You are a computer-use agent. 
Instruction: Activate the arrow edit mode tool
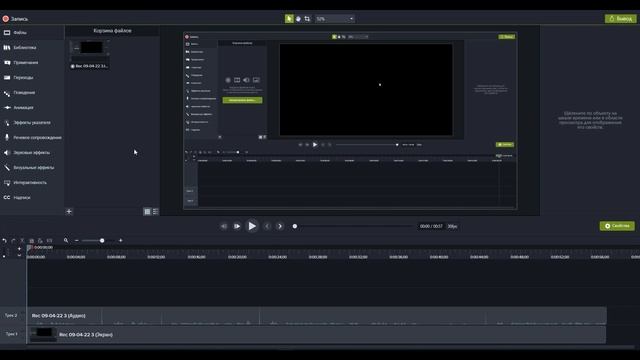click(289, 19)
